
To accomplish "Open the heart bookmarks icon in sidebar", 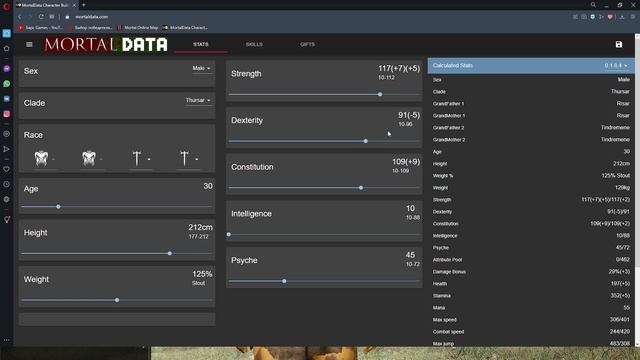I will 7,169.
